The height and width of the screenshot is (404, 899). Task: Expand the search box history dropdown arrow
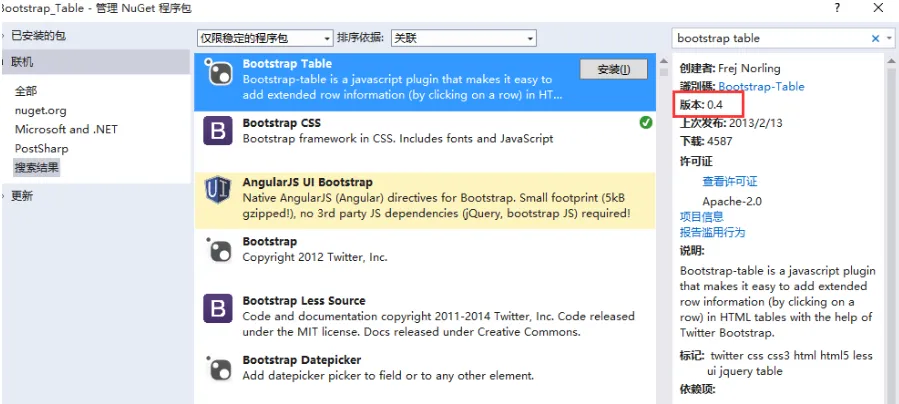(888, 38)
